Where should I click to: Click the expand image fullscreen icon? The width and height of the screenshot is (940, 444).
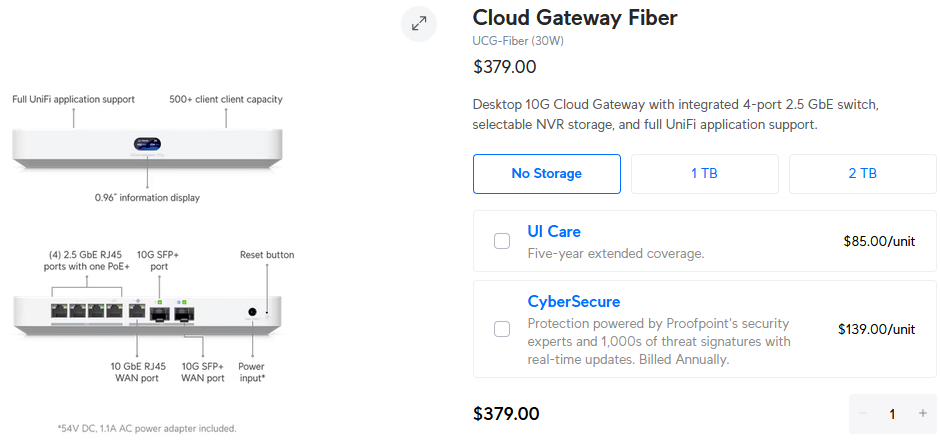click(419, 24)
